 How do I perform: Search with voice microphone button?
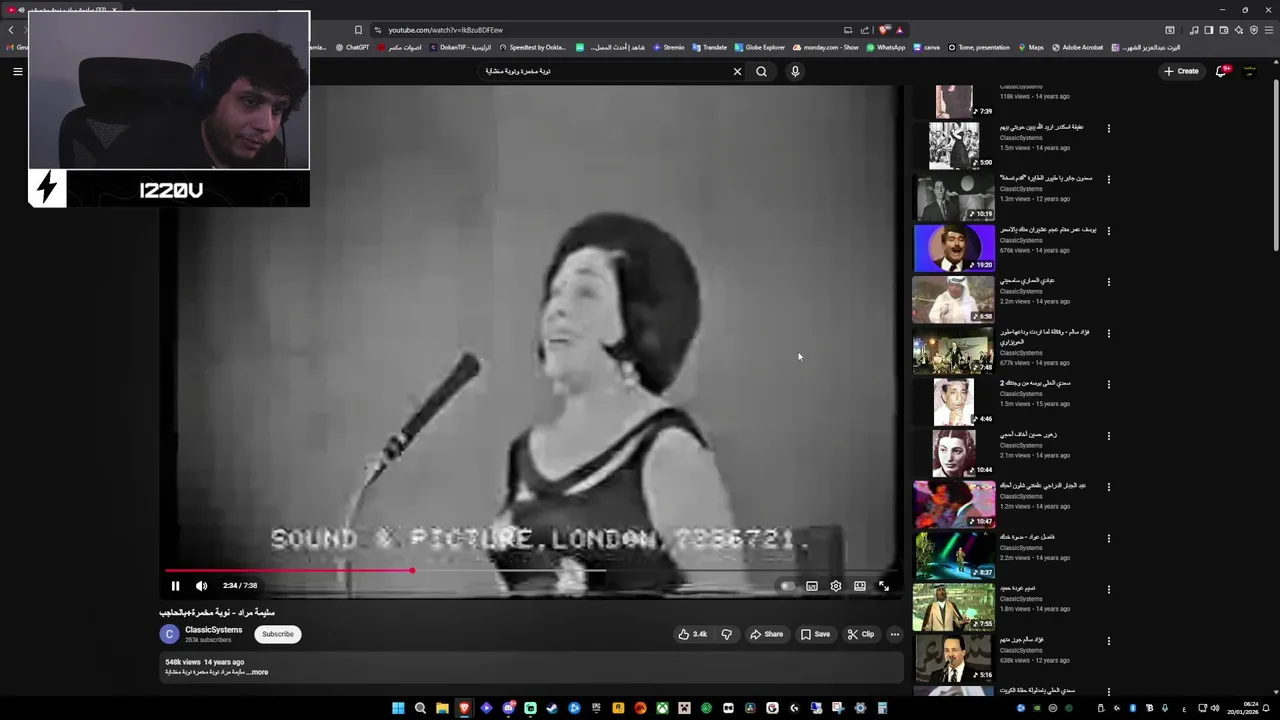(795, 71)
